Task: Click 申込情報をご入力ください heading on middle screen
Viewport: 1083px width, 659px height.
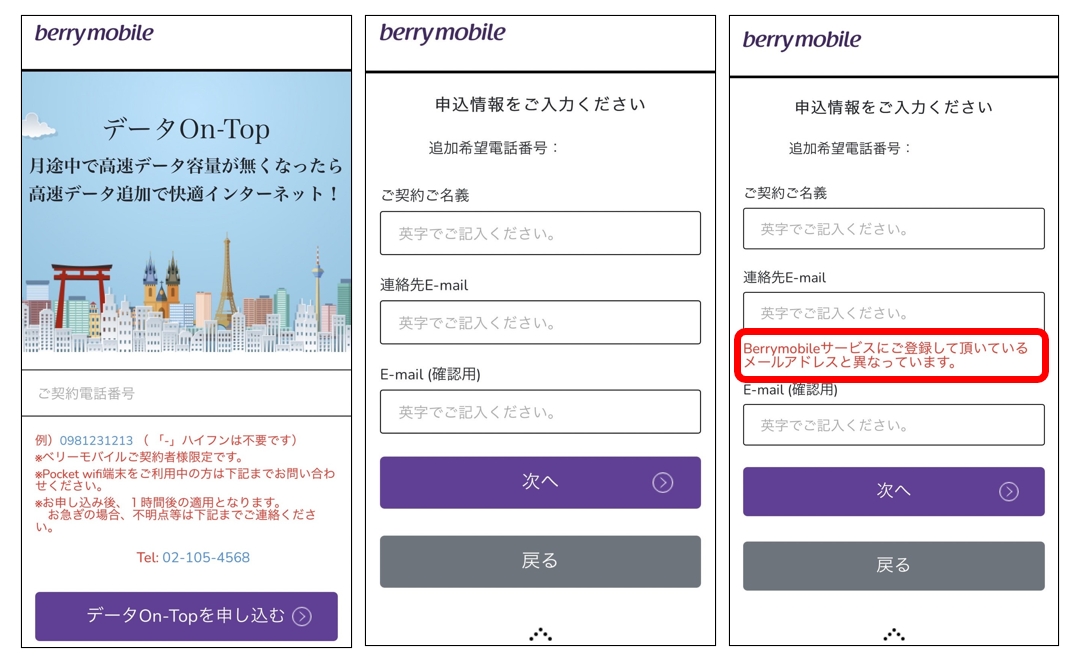Action: pyautogui.click(x=540, y=104)
